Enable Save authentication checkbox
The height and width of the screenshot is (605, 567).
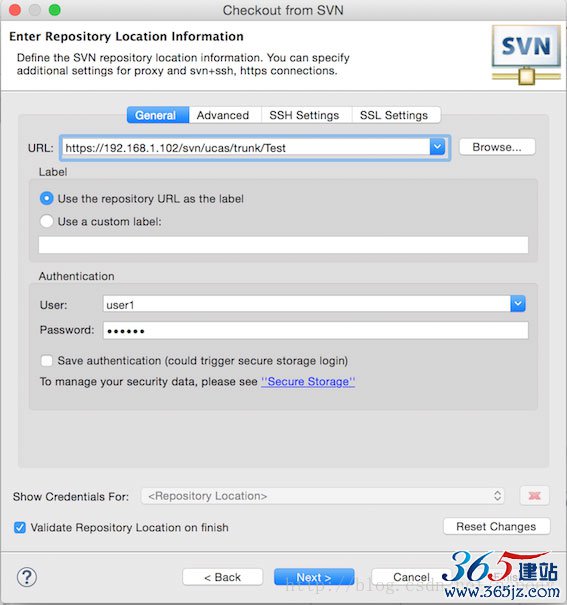pyautogui.click(x=47, y=361)
